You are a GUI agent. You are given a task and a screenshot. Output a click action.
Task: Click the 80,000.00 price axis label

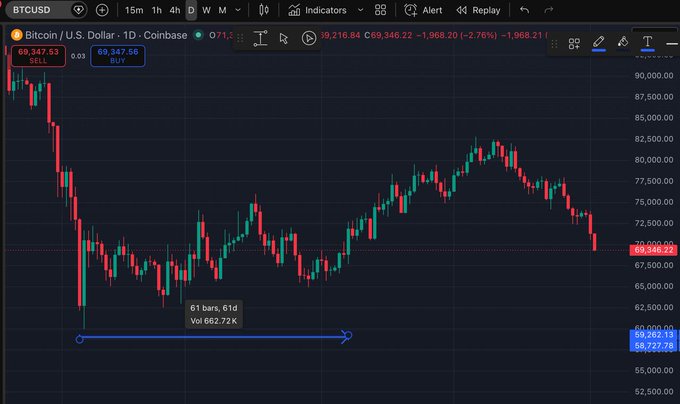pyautogui.click(x=654, y=160)
